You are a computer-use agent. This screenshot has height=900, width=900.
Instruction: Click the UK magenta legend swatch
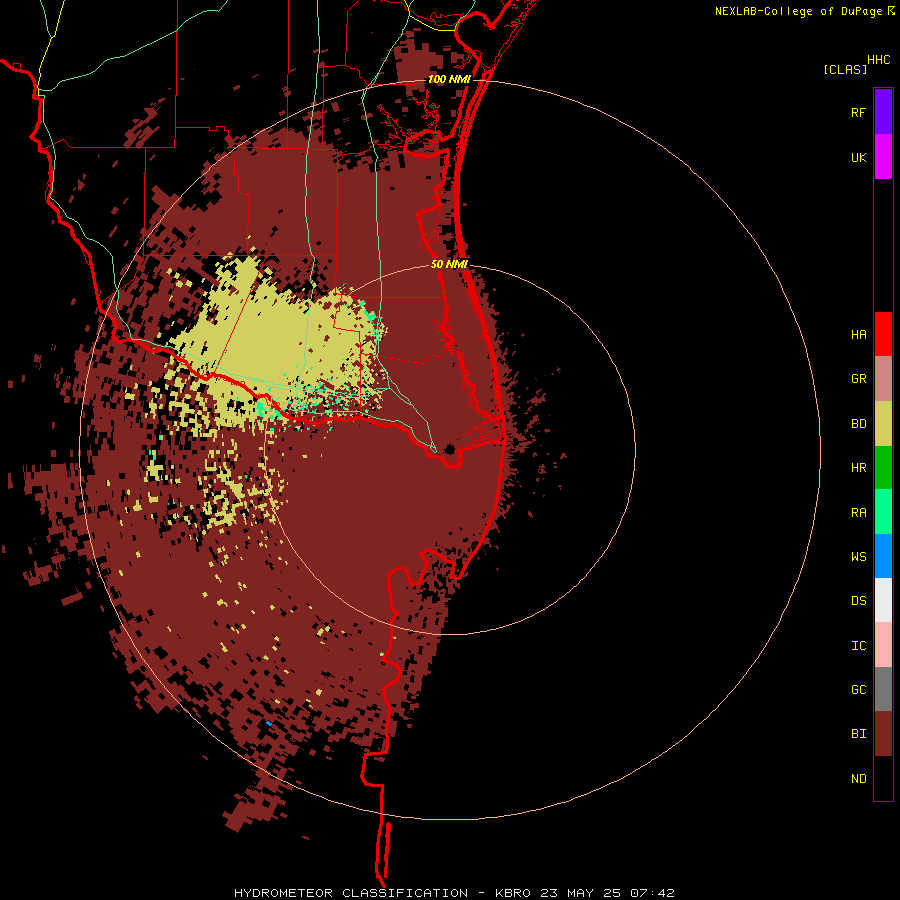coord(883,156)
